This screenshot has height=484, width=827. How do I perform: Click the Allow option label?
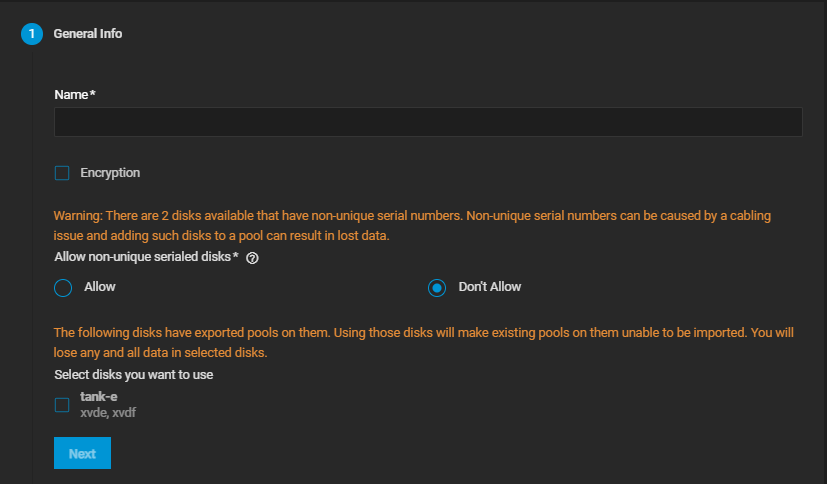(100, 287)
